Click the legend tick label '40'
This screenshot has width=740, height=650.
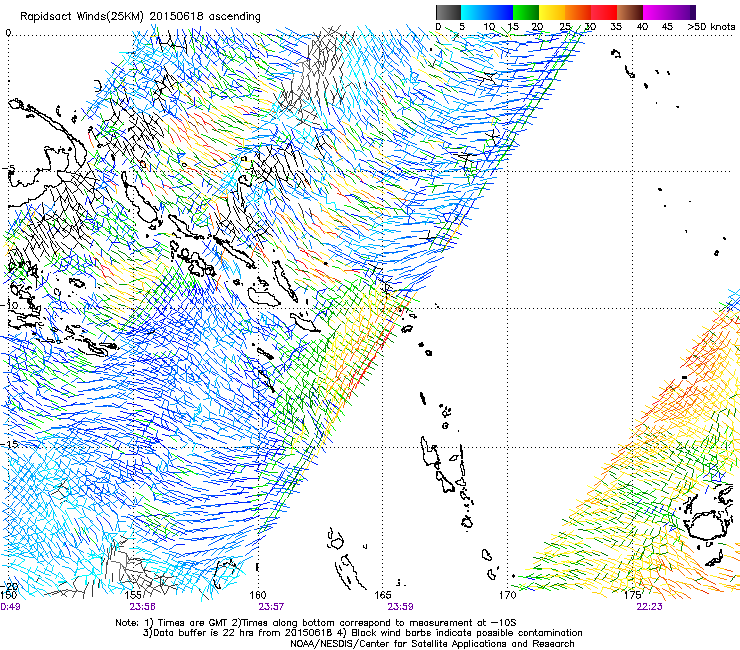[x=642, y=27]
